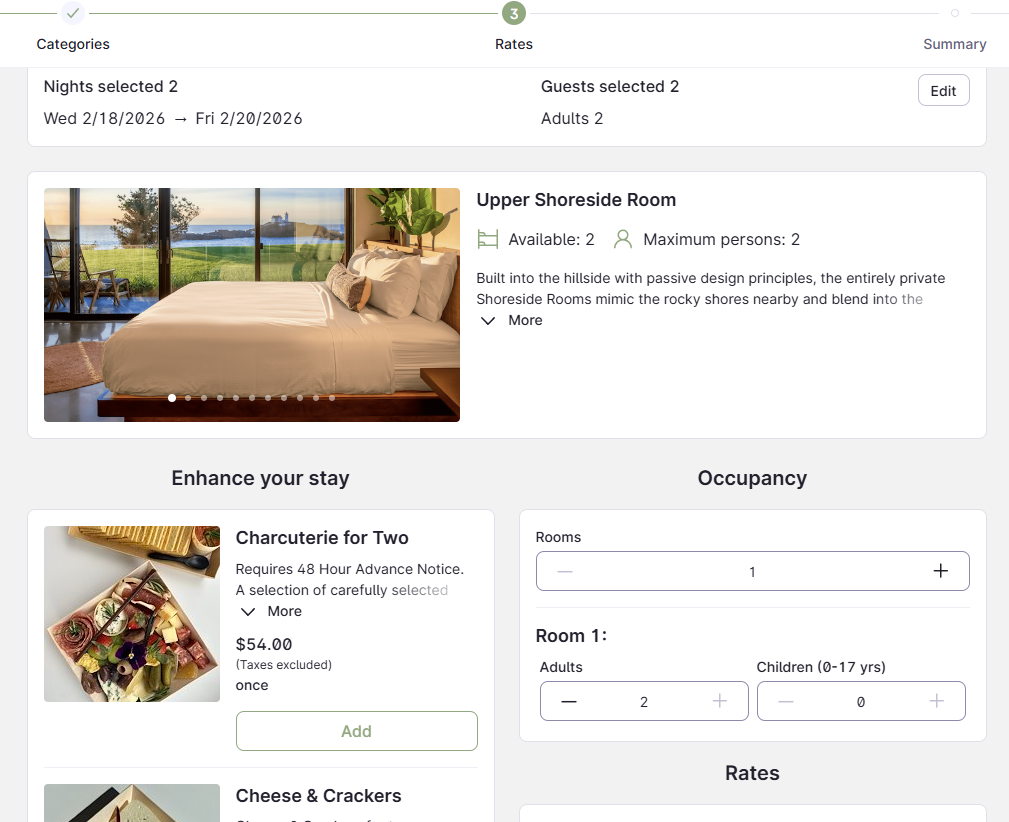Select the first carousel dot on the room photo
The width and height of the screenshot is (1009, 822).
tap(171, 397)
